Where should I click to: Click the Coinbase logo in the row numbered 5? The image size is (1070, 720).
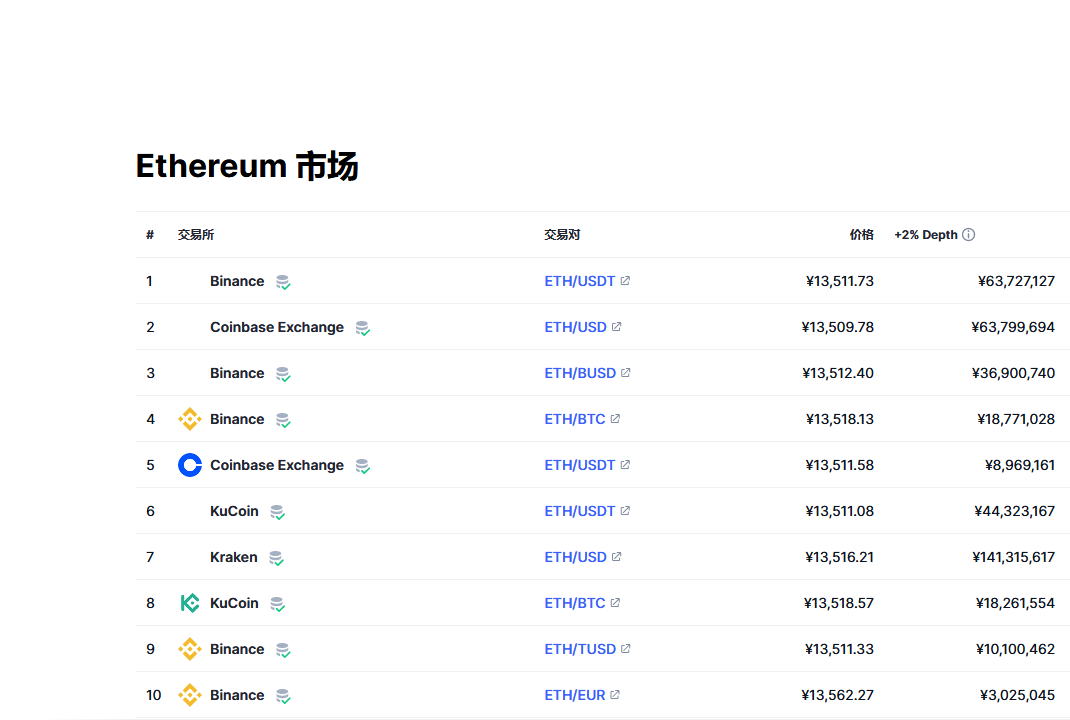(x=189, y=465)
